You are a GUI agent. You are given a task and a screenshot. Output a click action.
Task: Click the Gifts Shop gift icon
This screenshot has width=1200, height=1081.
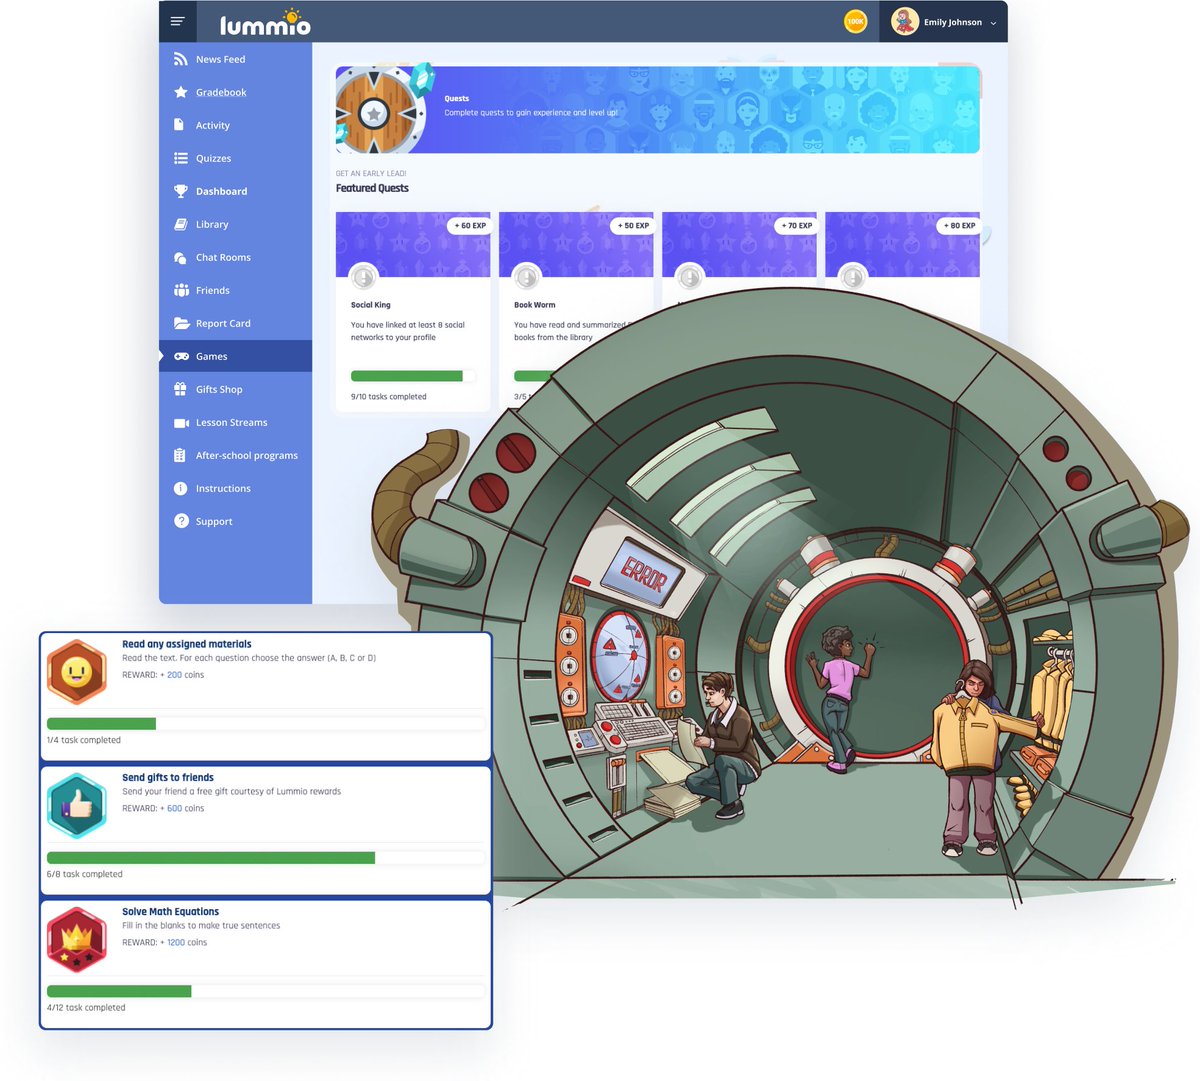point(180,389)
